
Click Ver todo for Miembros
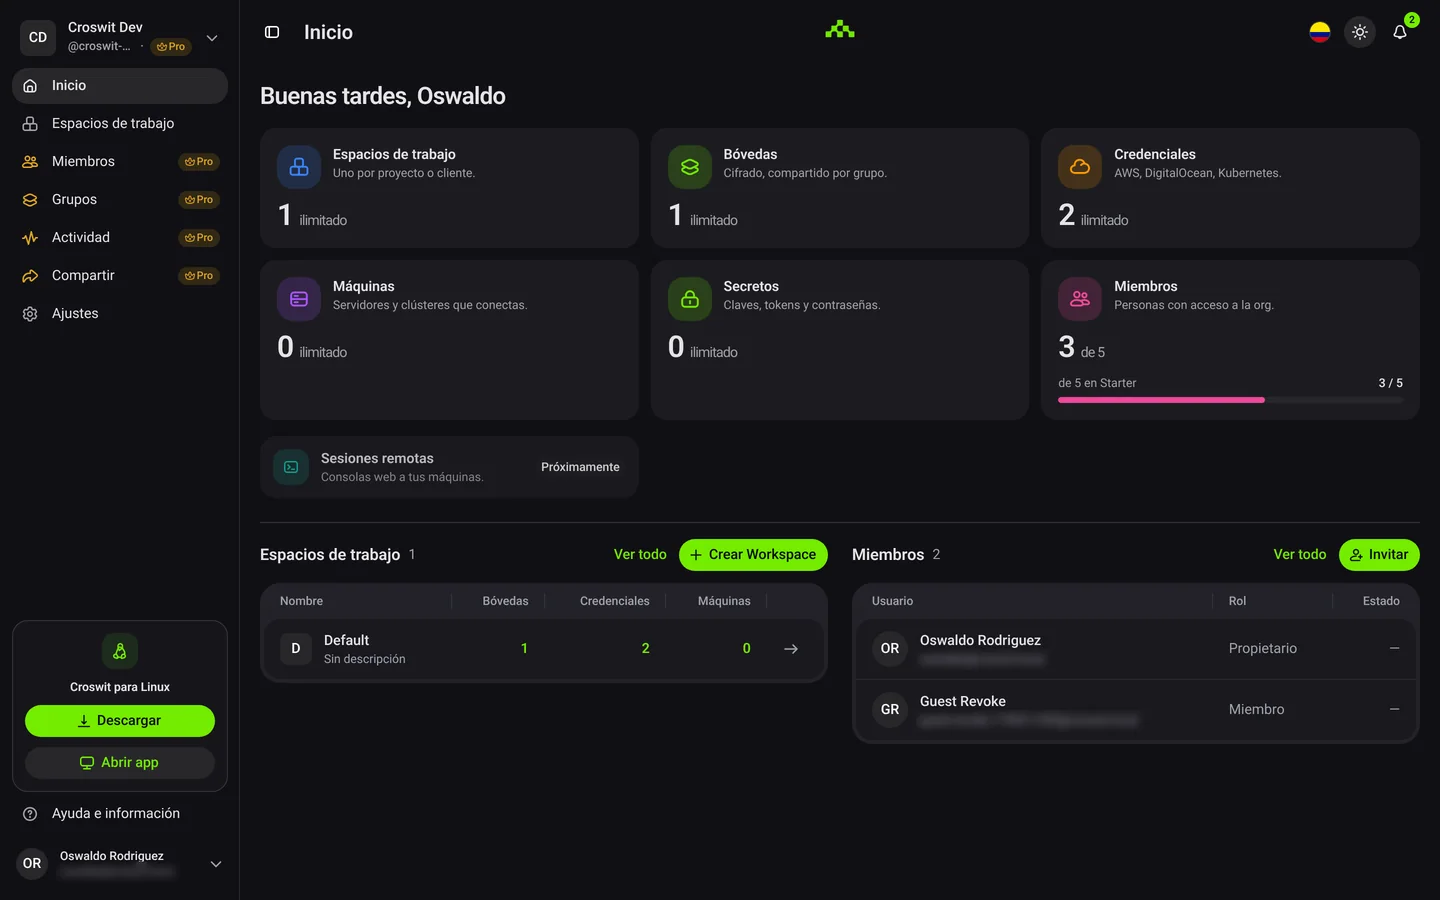[1300, 555]
